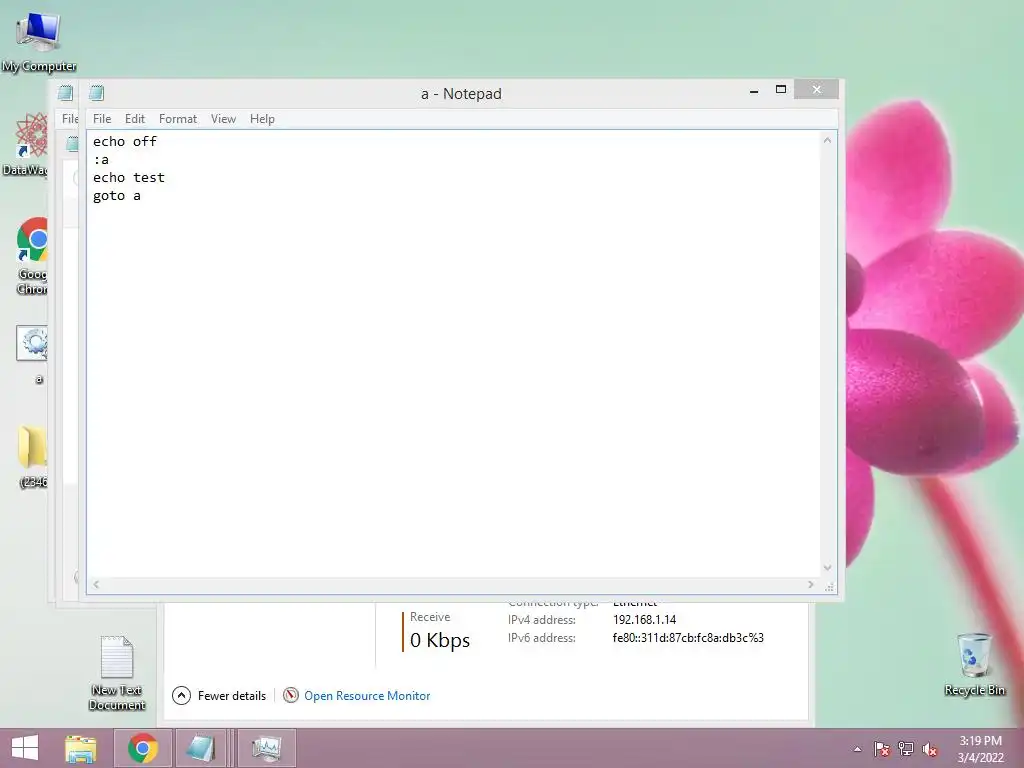Close the a - Notepad window
Viewport: 1024px width, 768px height.
[x=816, y=89]
